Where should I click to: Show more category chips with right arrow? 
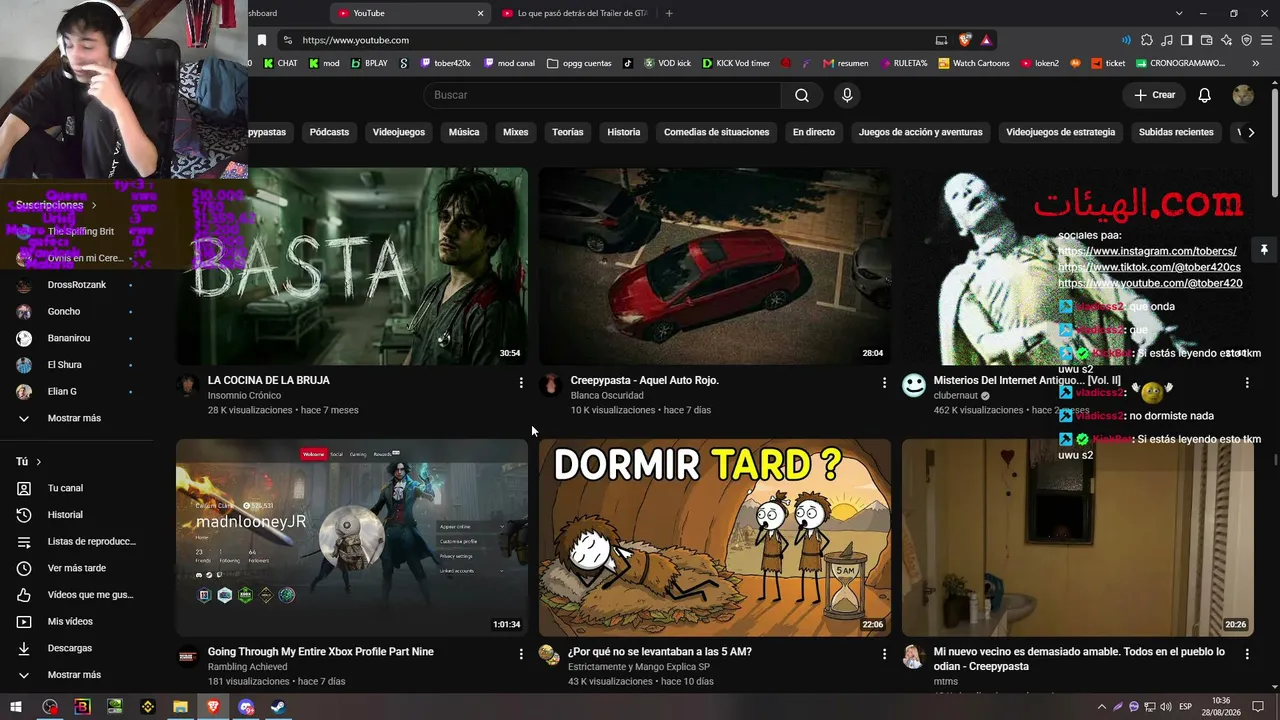1251,132
